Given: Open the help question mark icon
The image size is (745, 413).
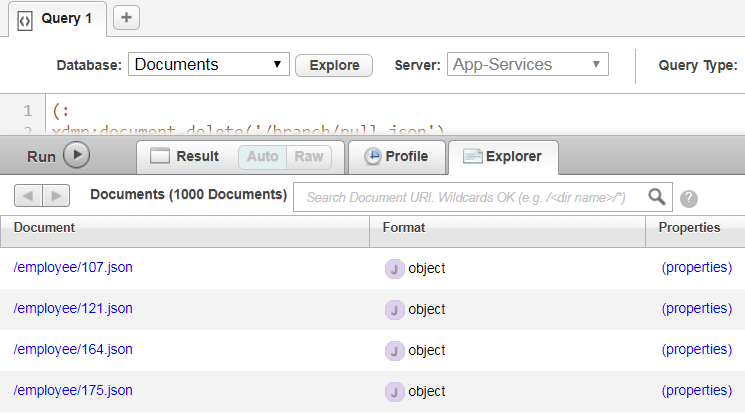Looking at the screenshot, I should 689,198.
